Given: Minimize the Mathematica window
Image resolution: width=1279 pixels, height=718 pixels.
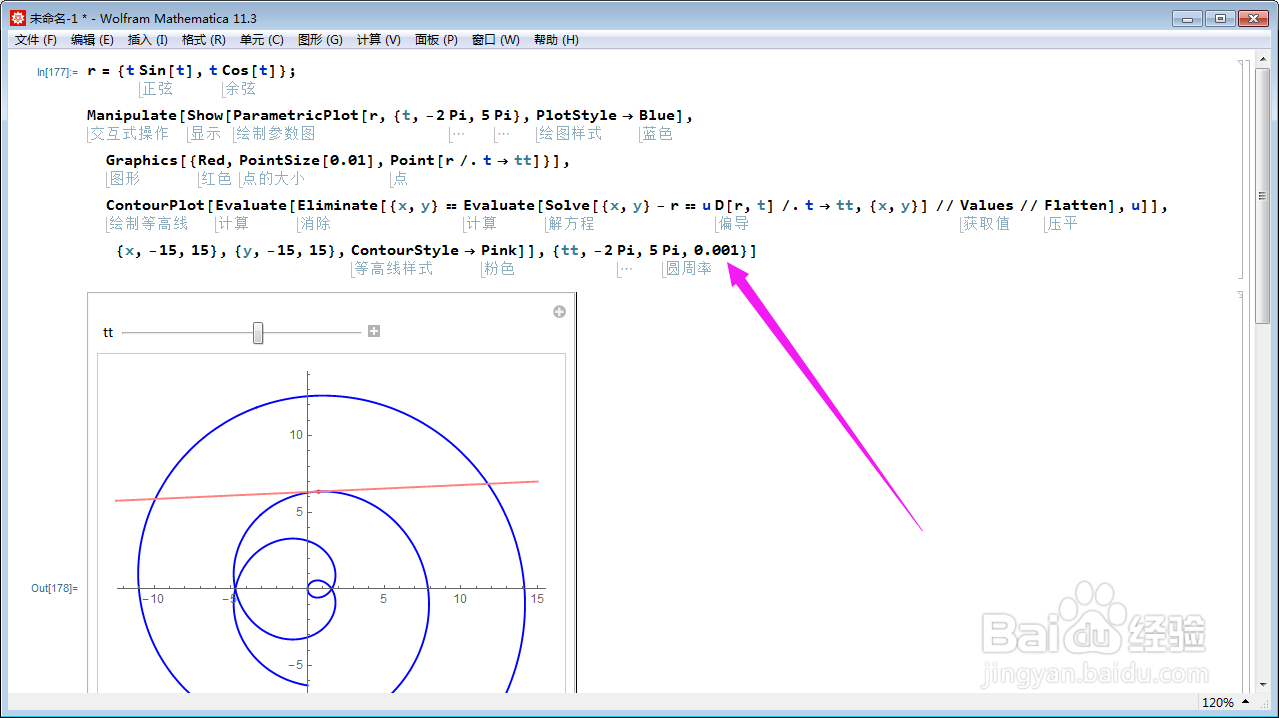Looking at the screenshot, I should (x=1186, y=18).
